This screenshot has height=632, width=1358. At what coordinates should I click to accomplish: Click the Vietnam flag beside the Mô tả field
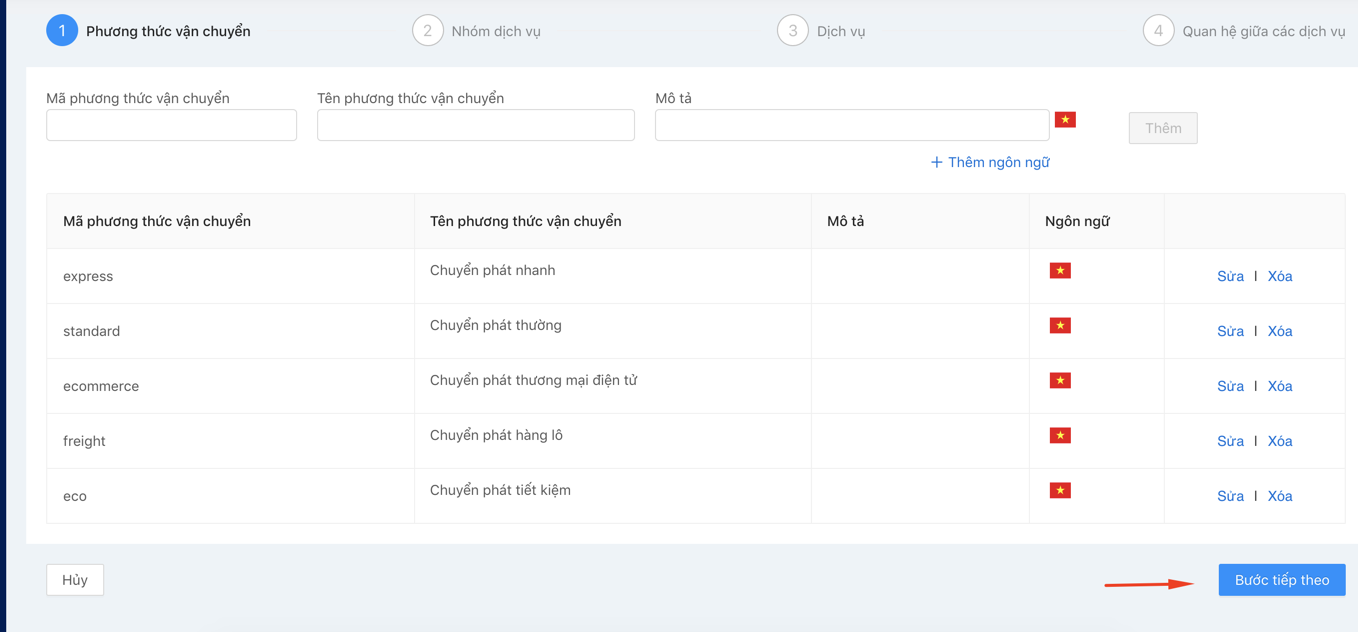tap(1065, 120)
